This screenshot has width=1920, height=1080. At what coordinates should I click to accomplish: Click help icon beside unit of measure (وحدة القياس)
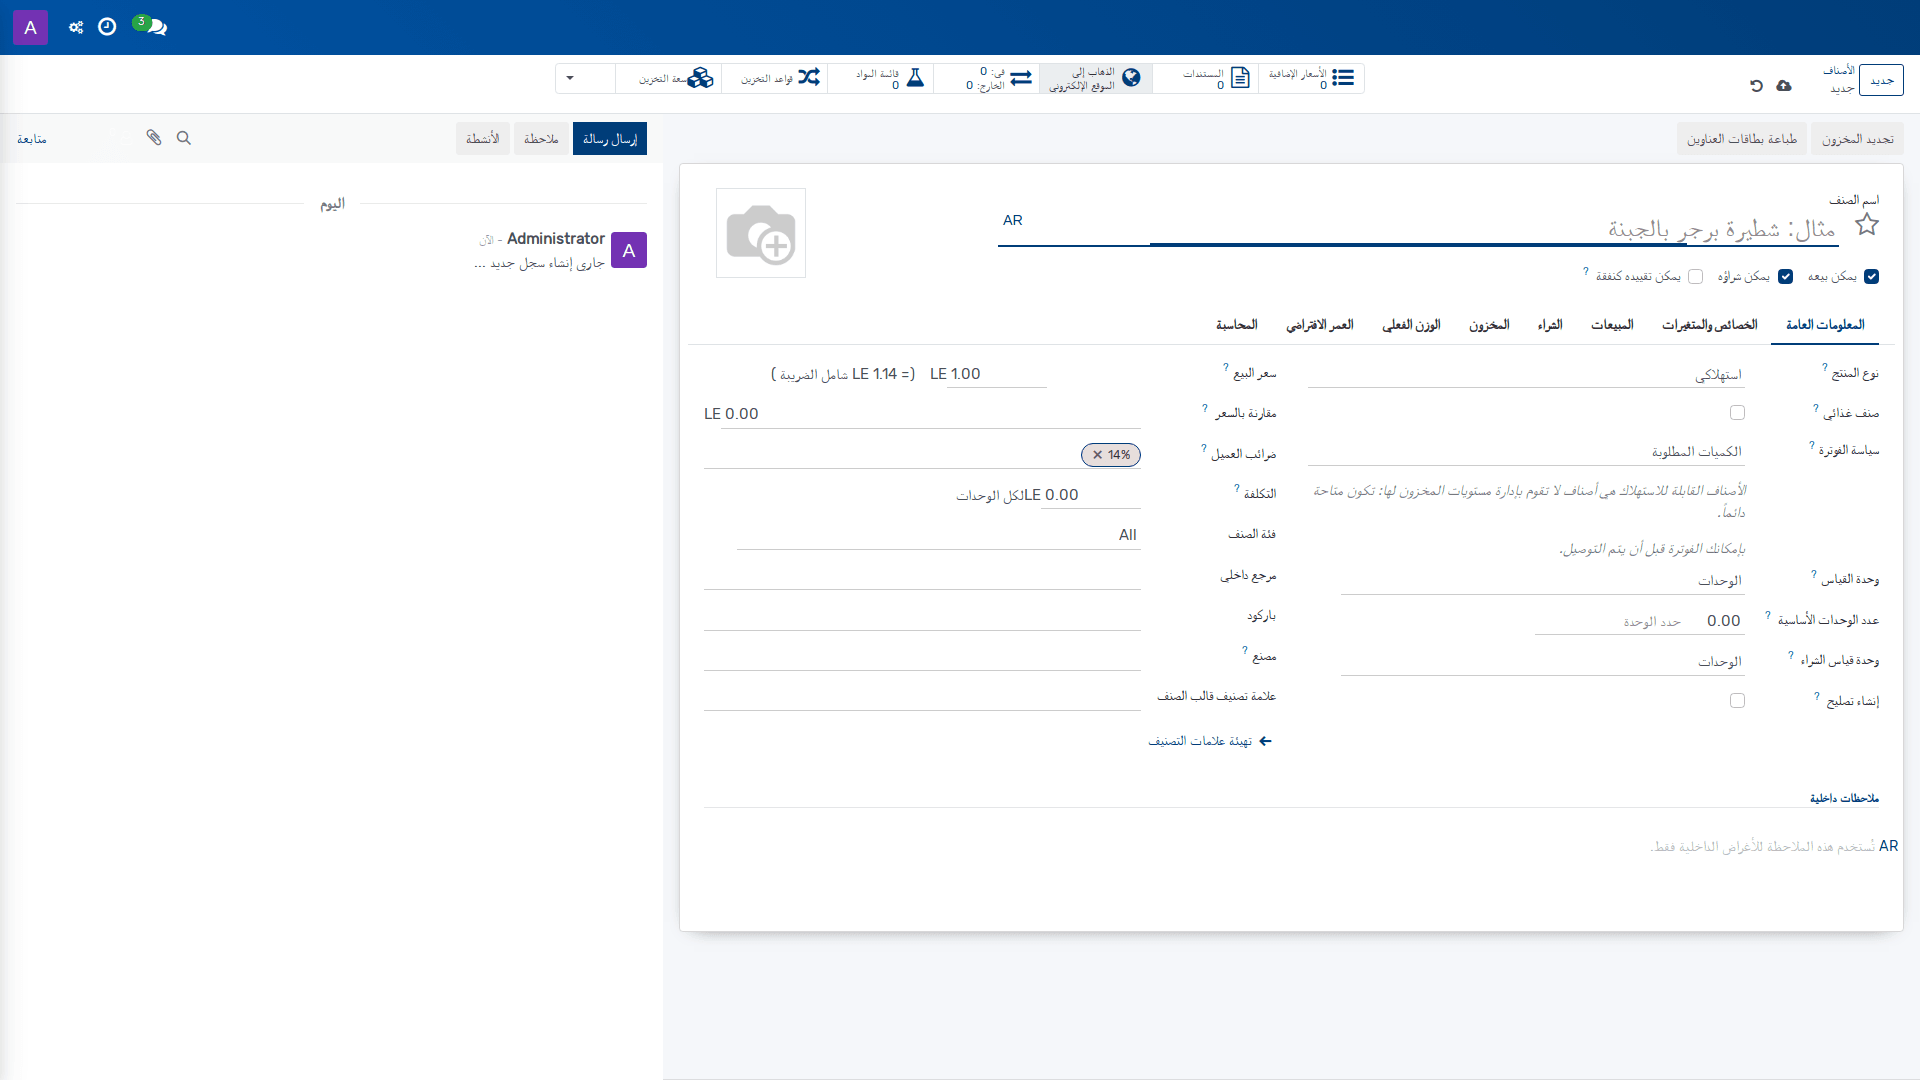[x=1814, y=574]
